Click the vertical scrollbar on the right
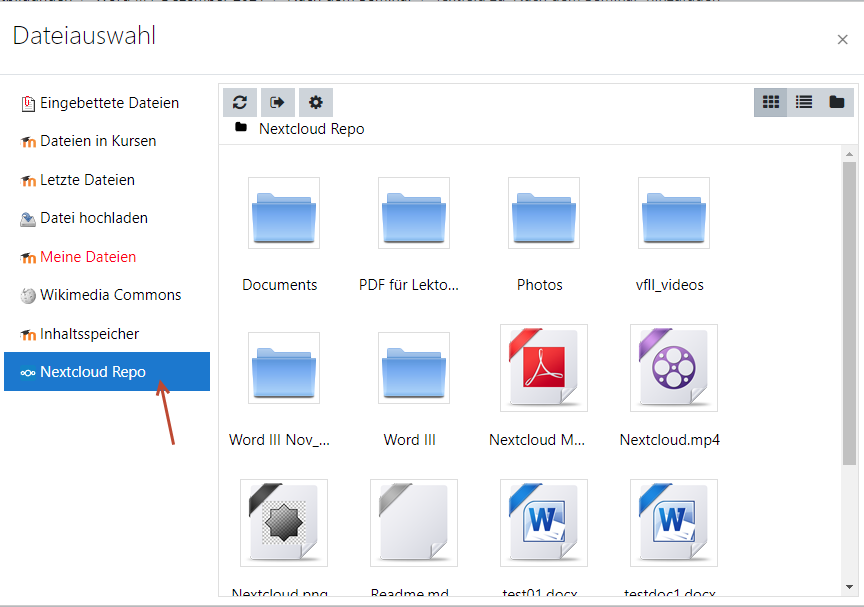This screenshot has width=864, height=607. (x=852, y=300)
